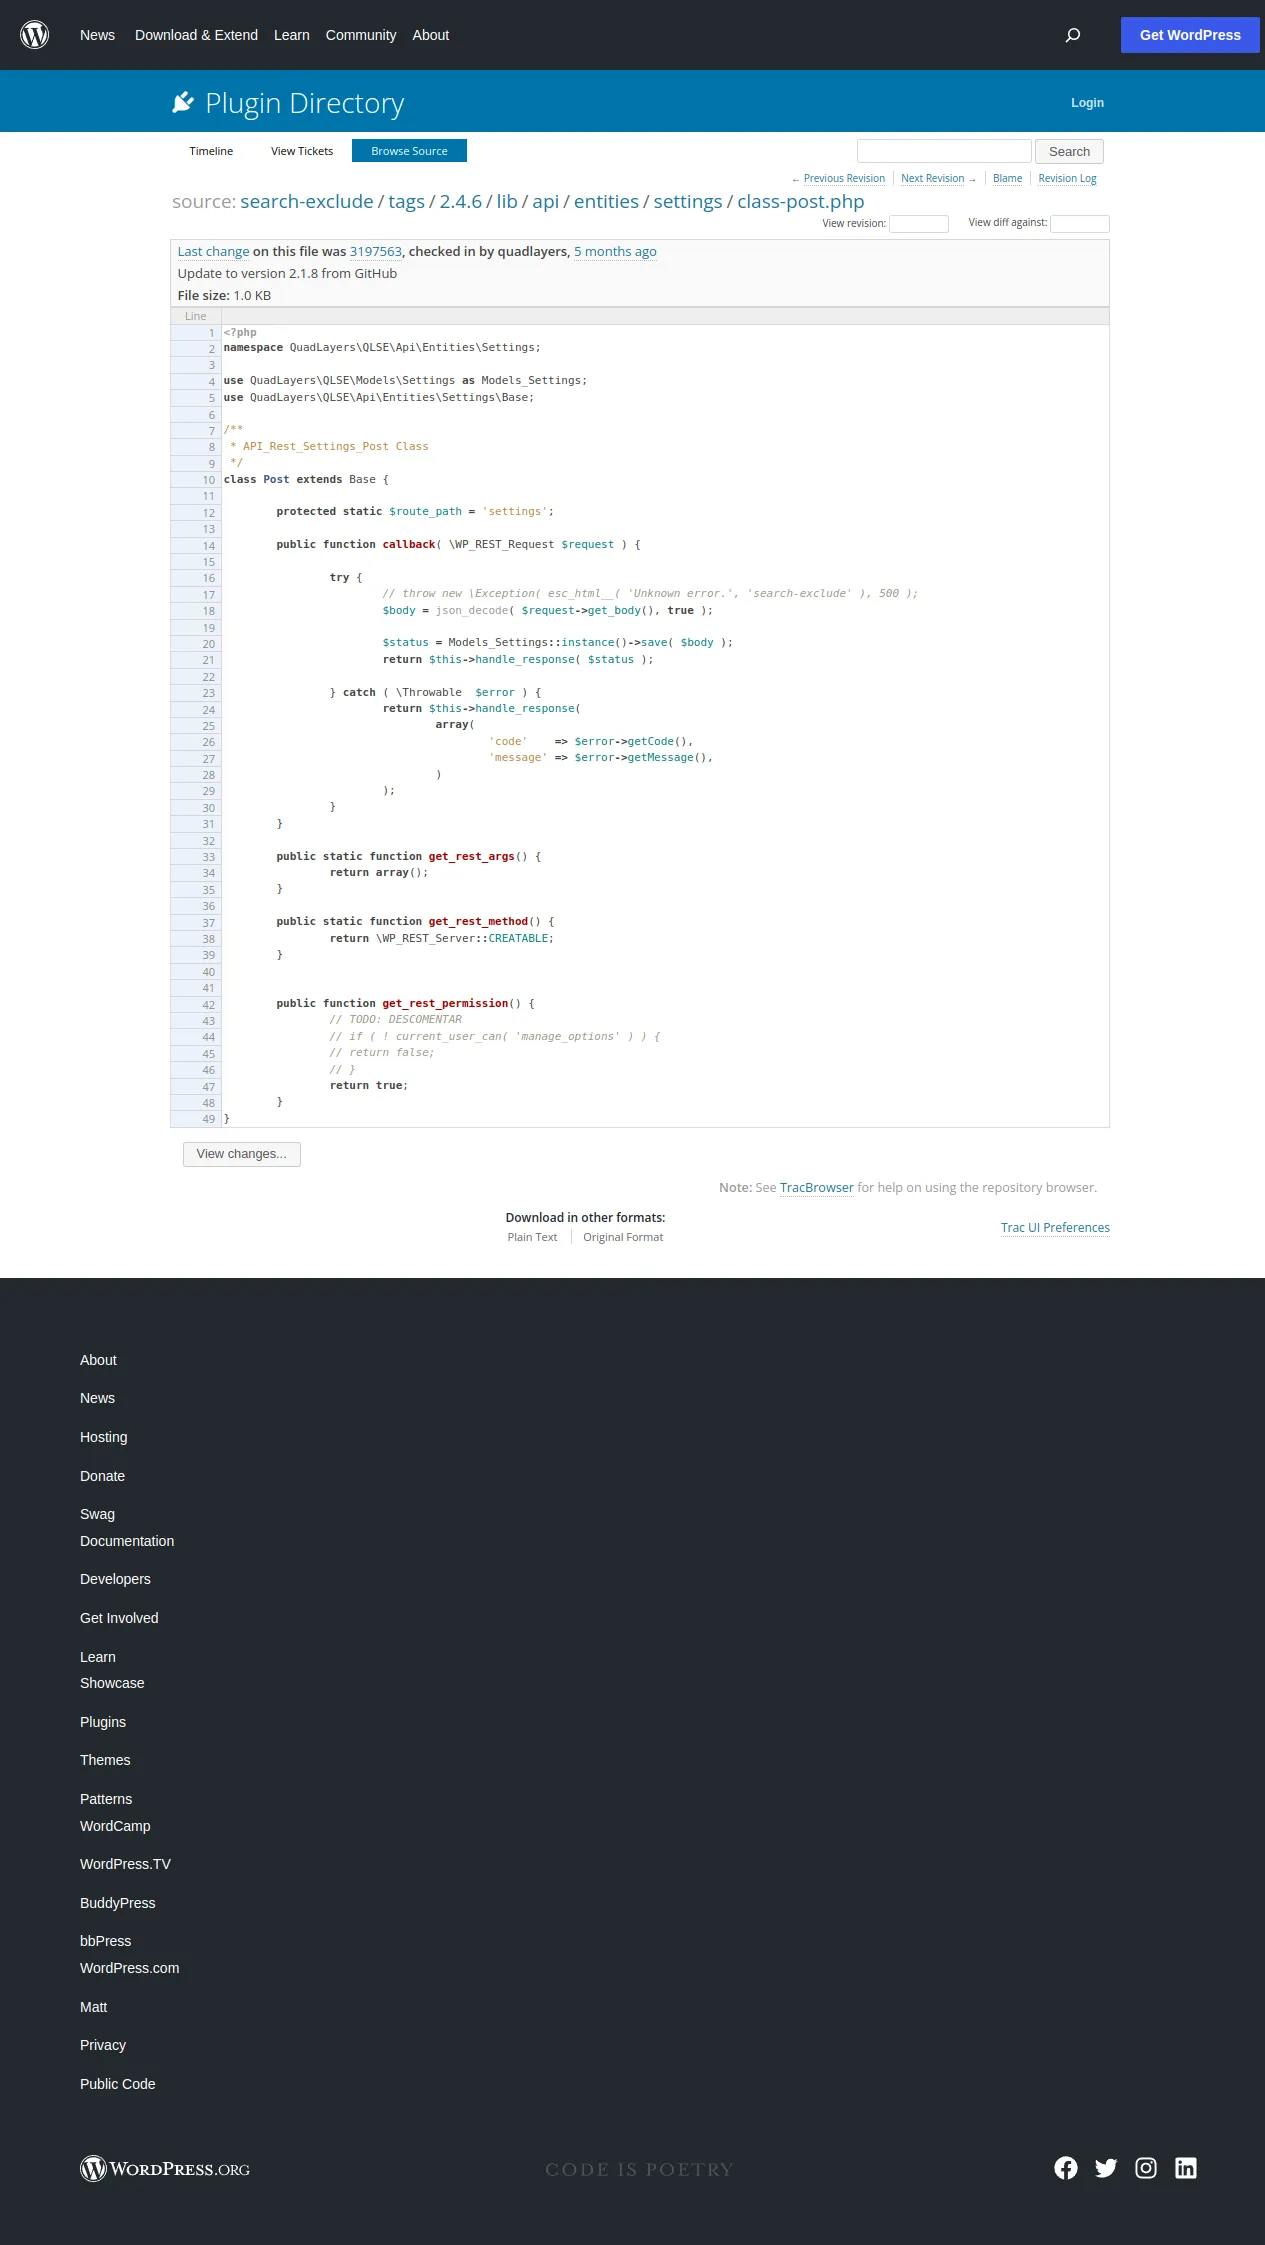Open the entities folder in the source path

tap(606, 201)
